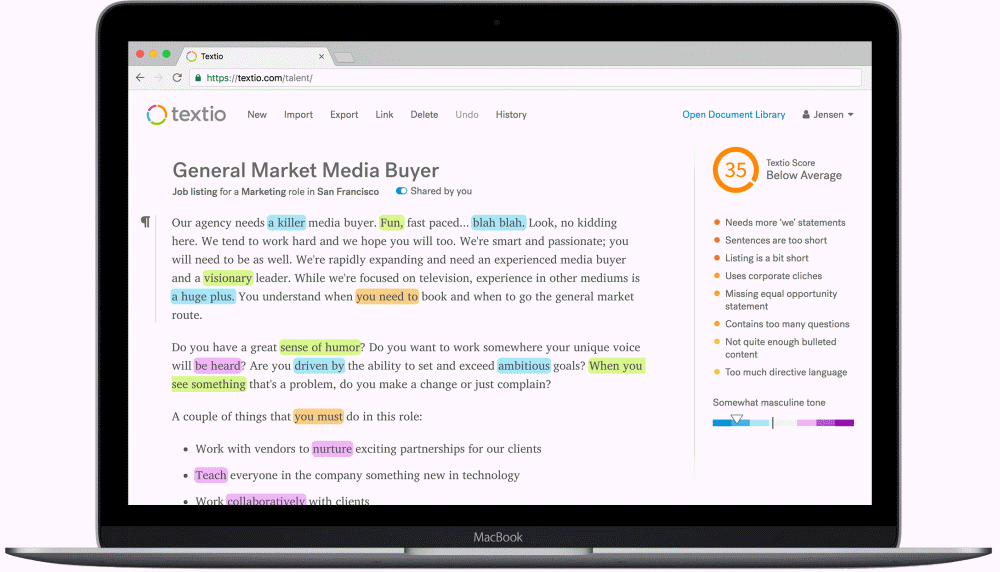Click the browser back arrow
Image resolution: width=1000 pixels, height=572 pixels.
click(x=140, y=78)
